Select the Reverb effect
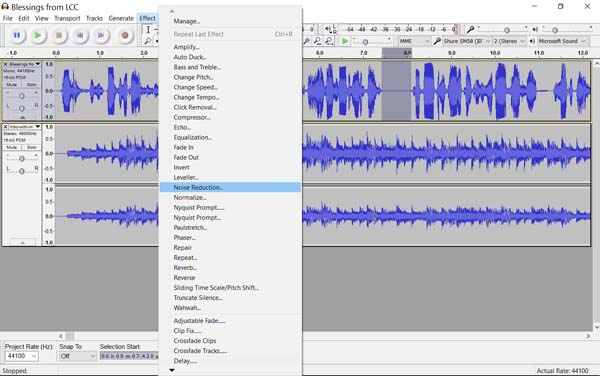 click(230, 268)
